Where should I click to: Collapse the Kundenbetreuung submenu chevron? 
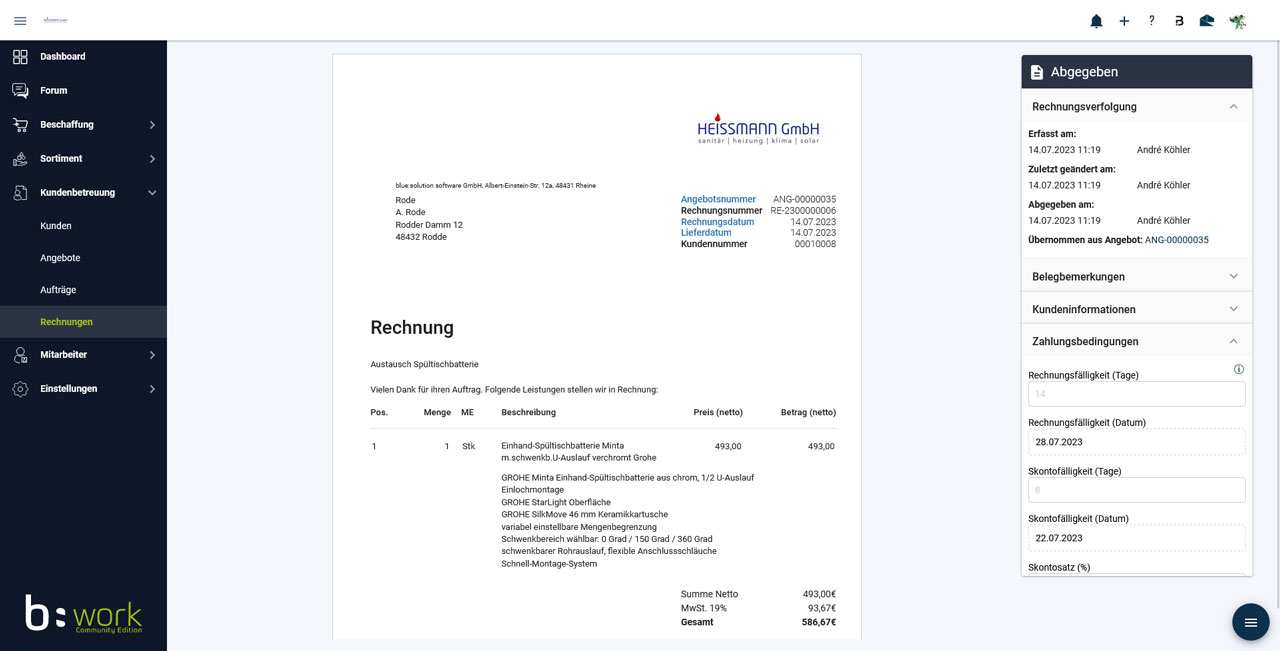tap(152, 193)
